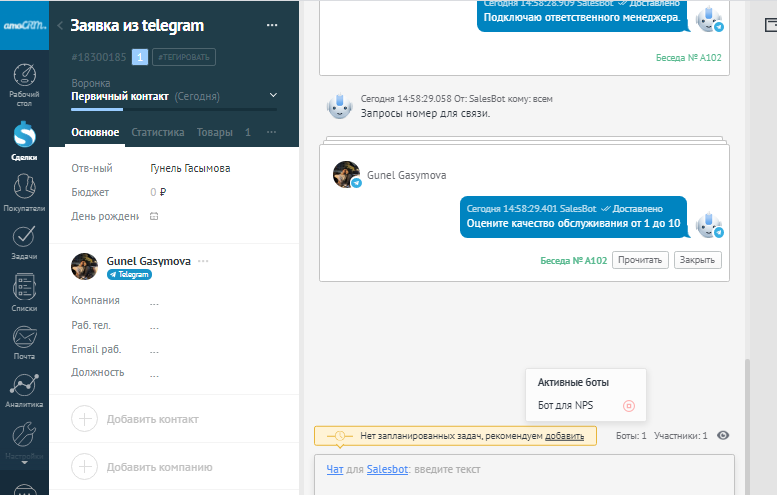Open Почта mail icon

click(24, 340)
